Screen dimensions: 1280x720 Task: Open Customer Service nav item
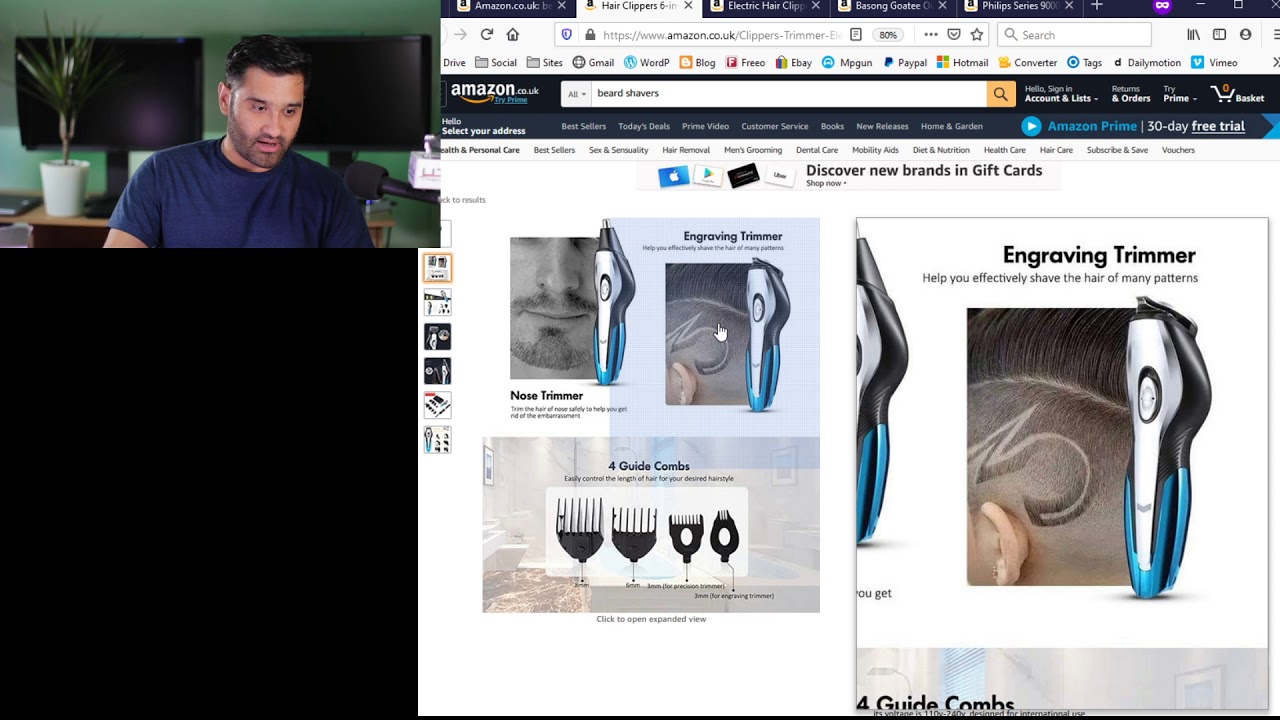coord(775,126)
